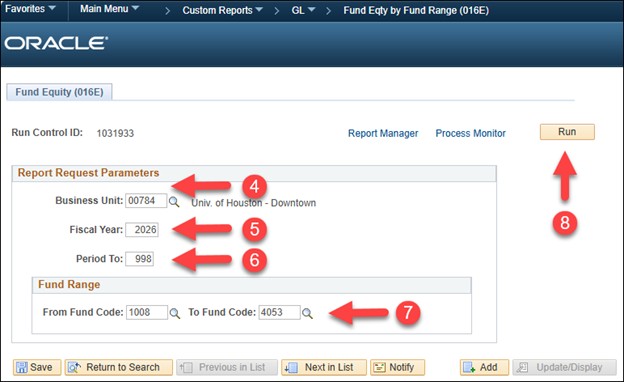Go to Next in List

324,367
